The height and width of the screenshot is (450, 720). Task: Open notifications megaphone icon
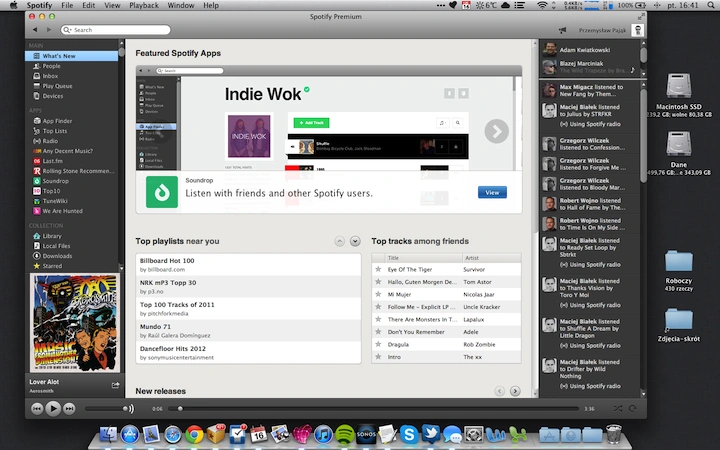(562, 30)
